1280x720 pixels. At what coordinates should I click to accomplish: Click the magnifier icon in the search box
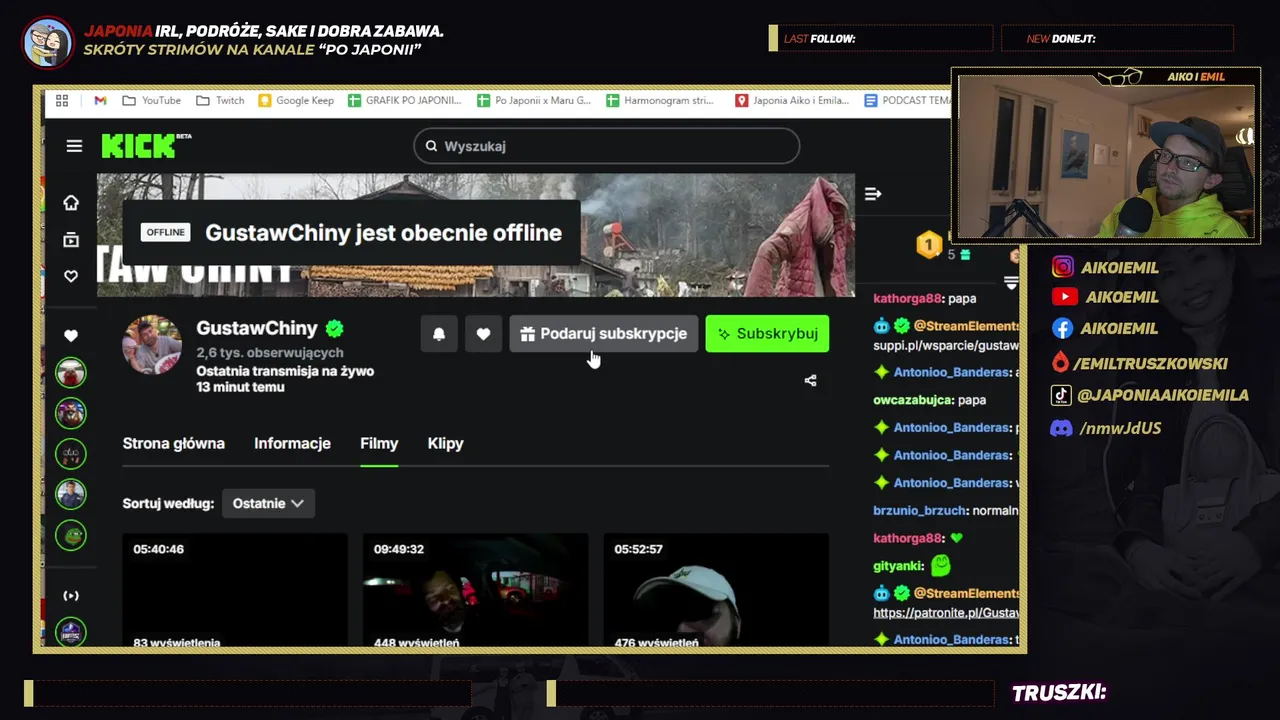click(x=431, y=146)
